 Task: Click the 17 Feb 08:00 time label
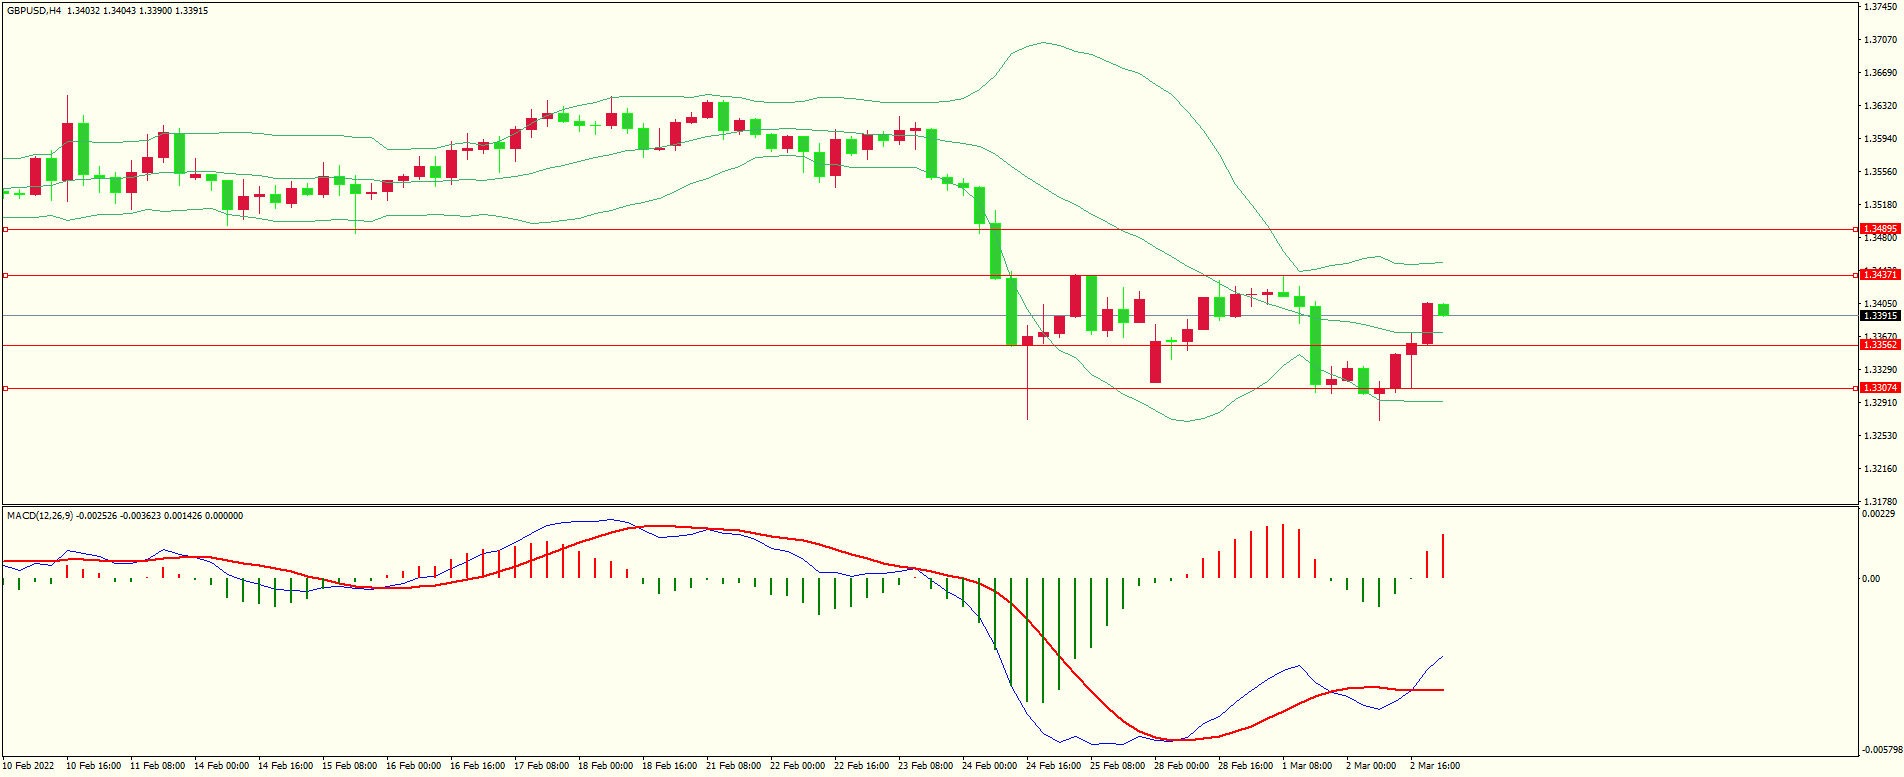[x=542, y=766]
